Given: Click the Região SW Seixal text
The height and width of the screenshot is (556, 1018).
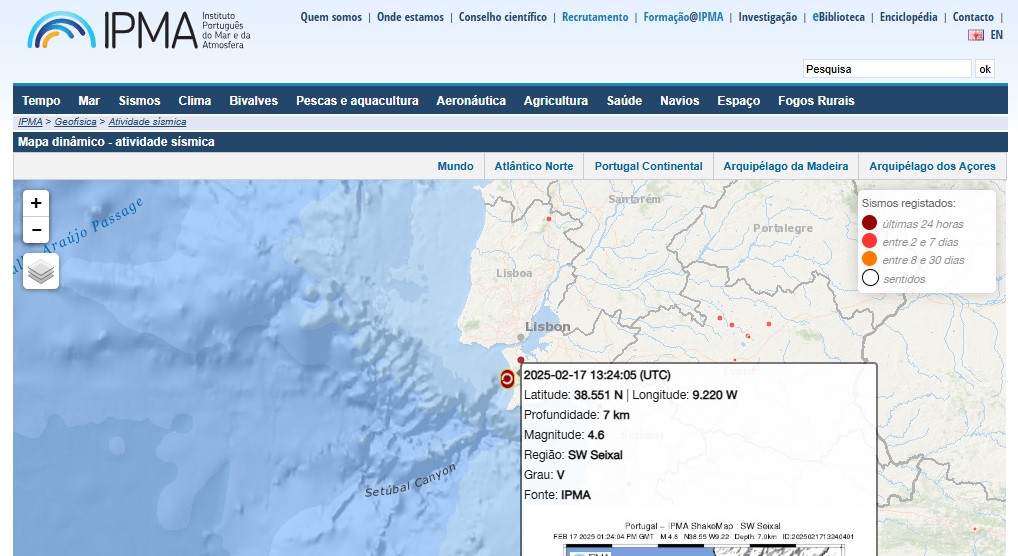Looking at the screenshot, I should click(x=573, y=455).
